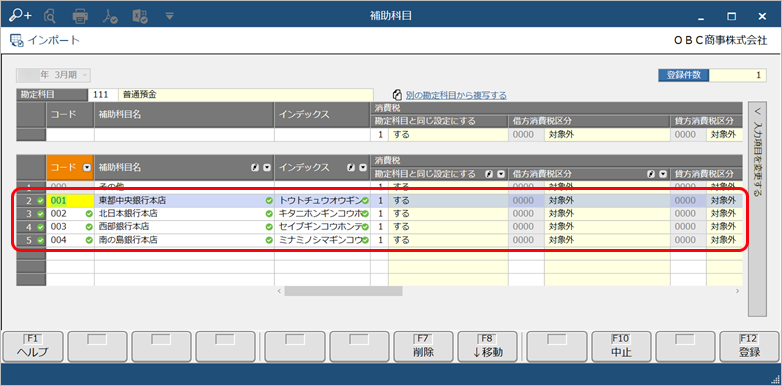Select the ミナミノシマギンコウ index cell

click(322, 240)
